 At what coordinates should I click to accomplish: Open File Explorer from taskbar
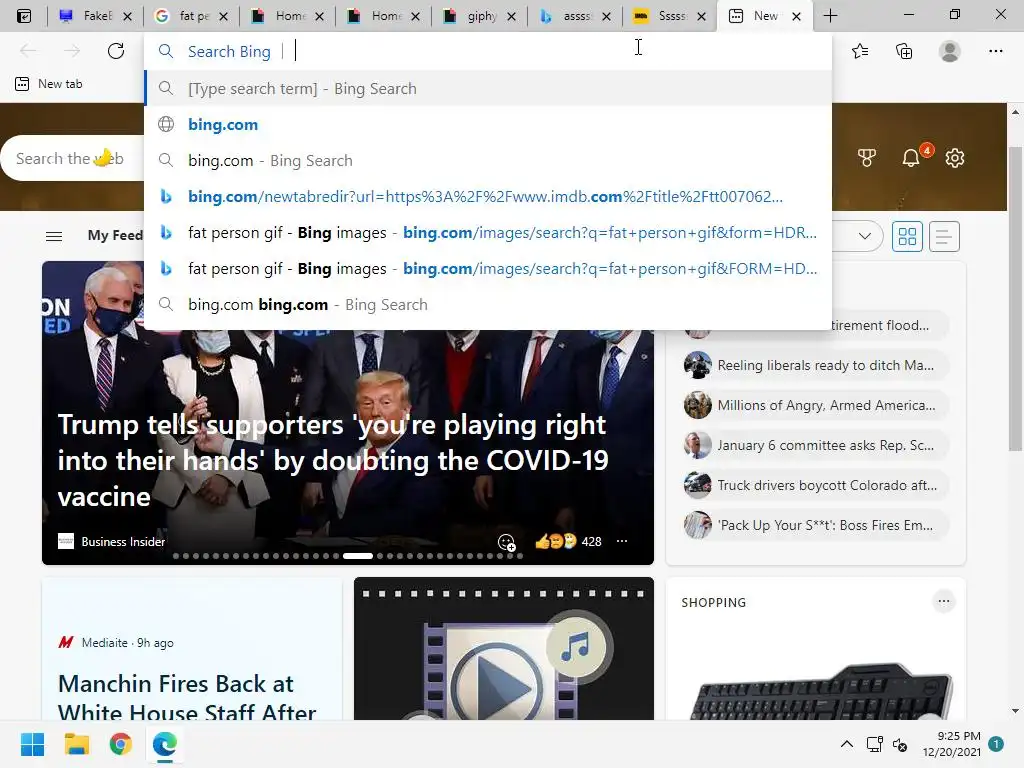point(76,744)
